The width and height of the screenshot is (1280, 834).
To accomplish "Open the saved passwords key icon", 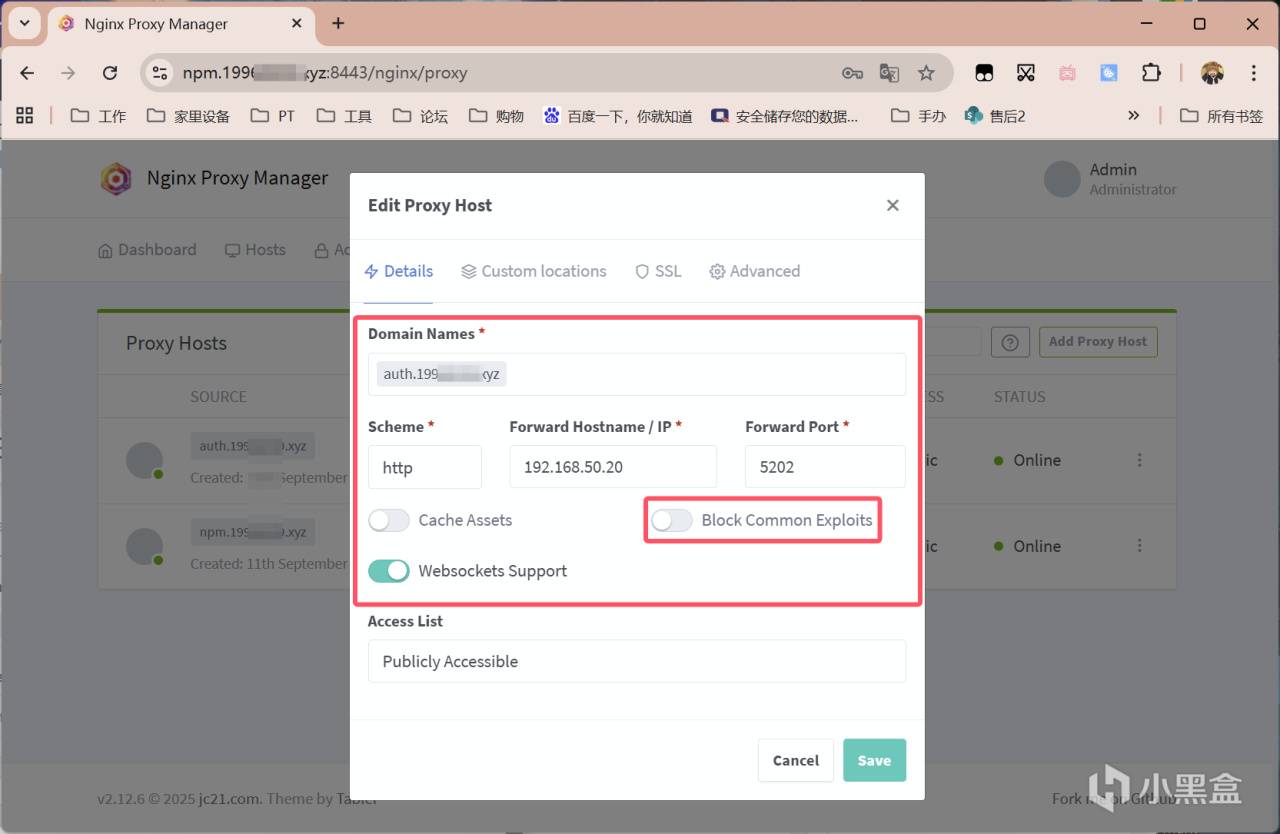I will pyautogui.click(x=852, y=73).
